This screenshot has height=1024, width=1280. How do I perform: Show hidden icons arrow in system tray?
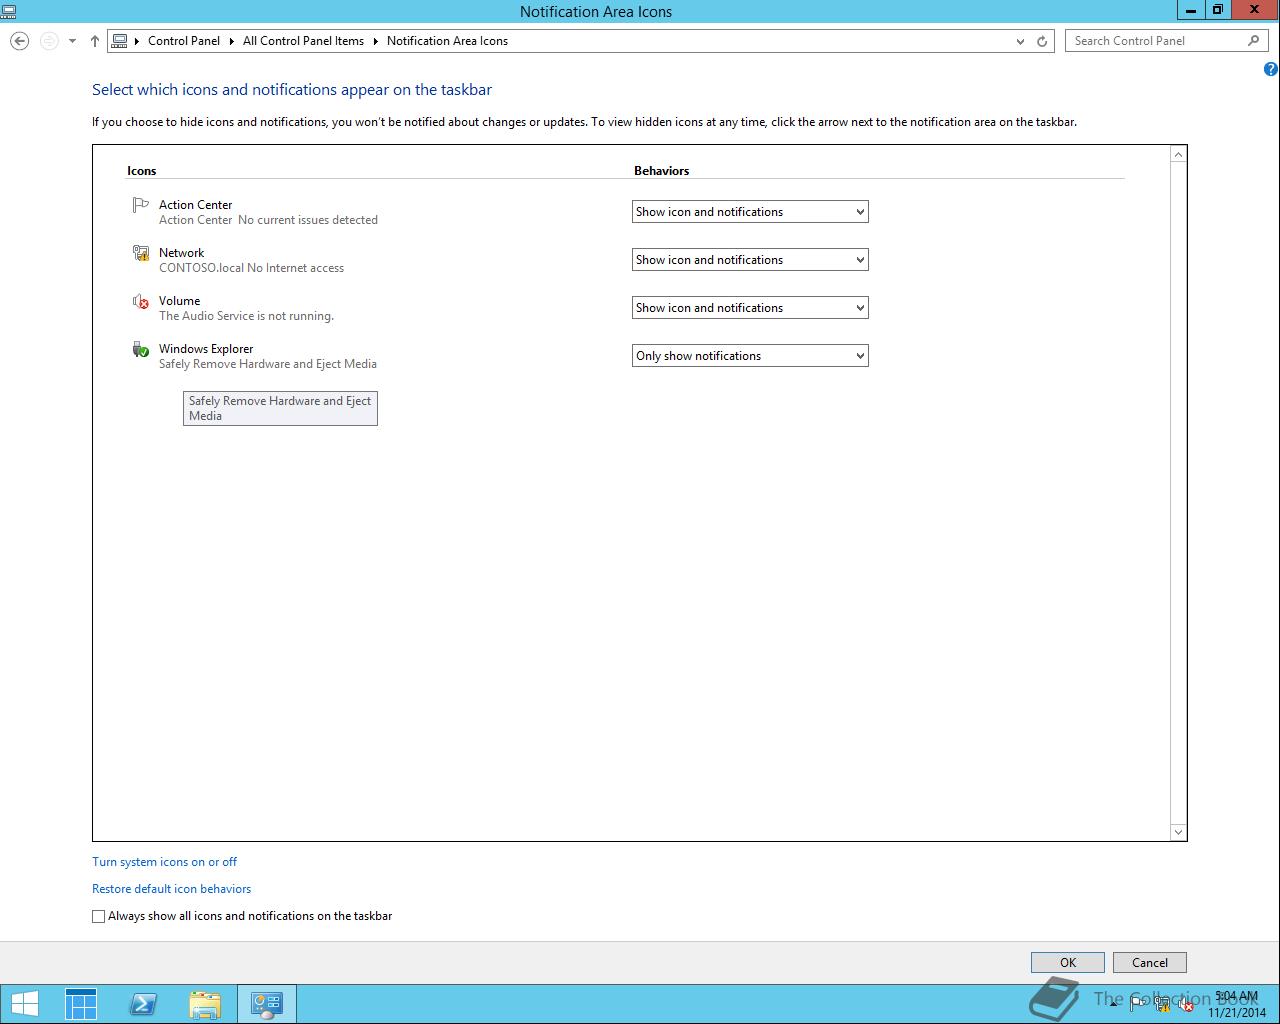point(1113,1005)
